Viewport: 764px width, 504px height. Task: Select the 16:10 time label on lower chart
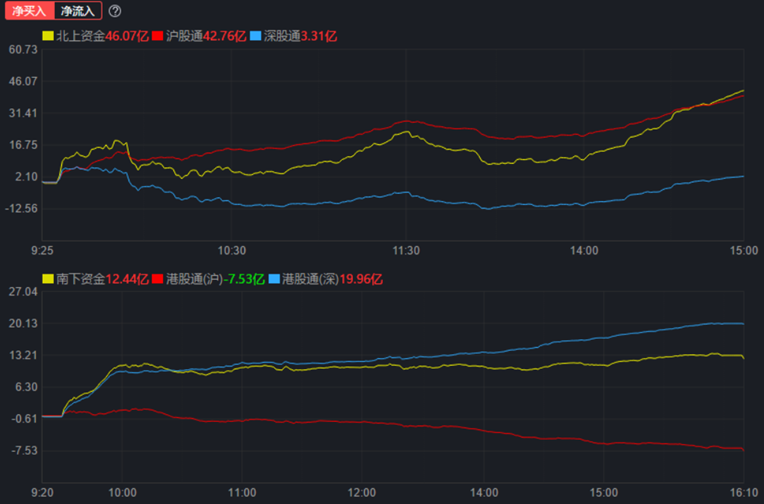coord(741,493)
